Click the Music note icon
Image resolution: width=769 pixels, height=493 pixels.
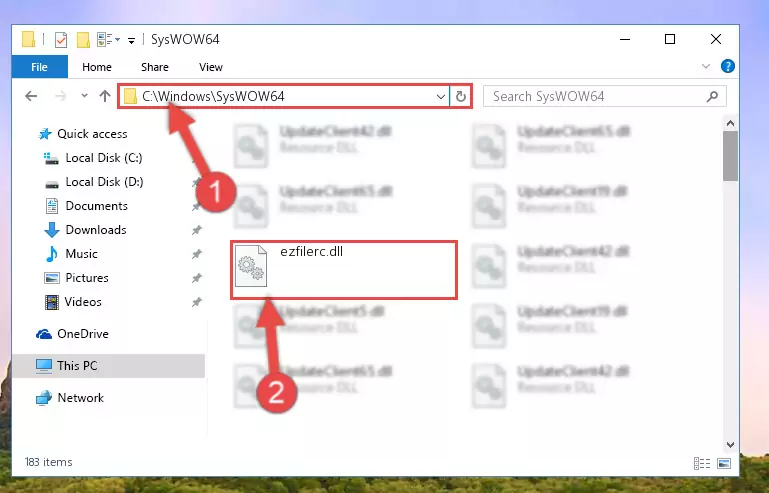(51, 254)
